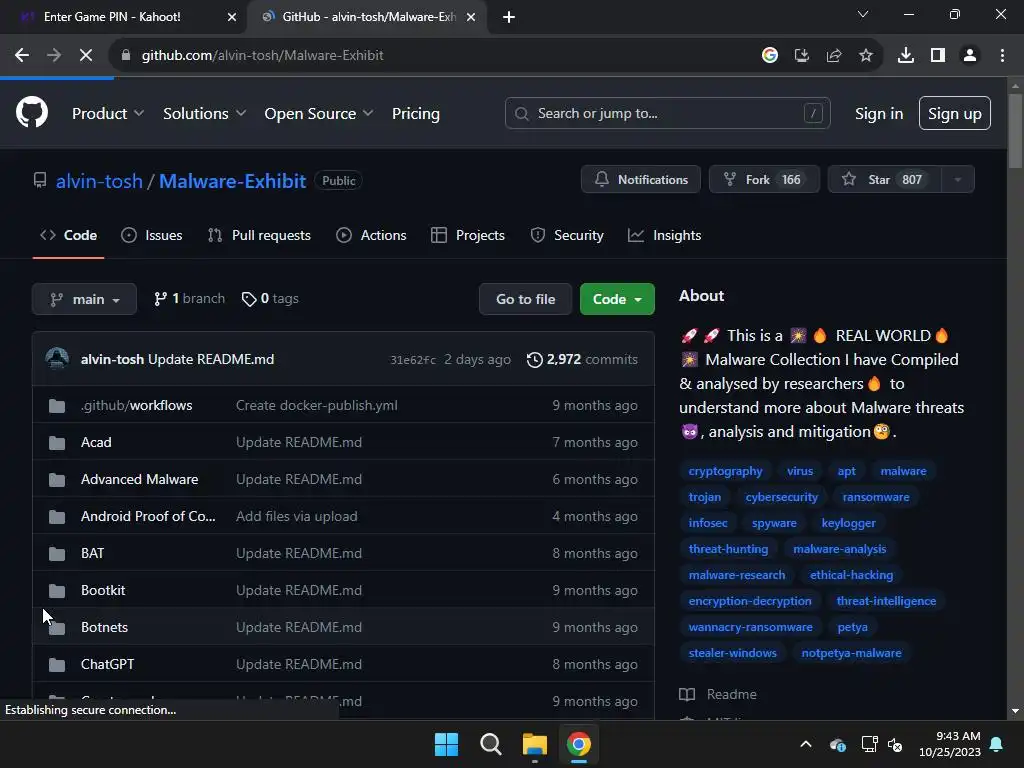Select the ransomware topic tag
The width and height of the screenshot is (1024, 768).
(x=876, y=497)
